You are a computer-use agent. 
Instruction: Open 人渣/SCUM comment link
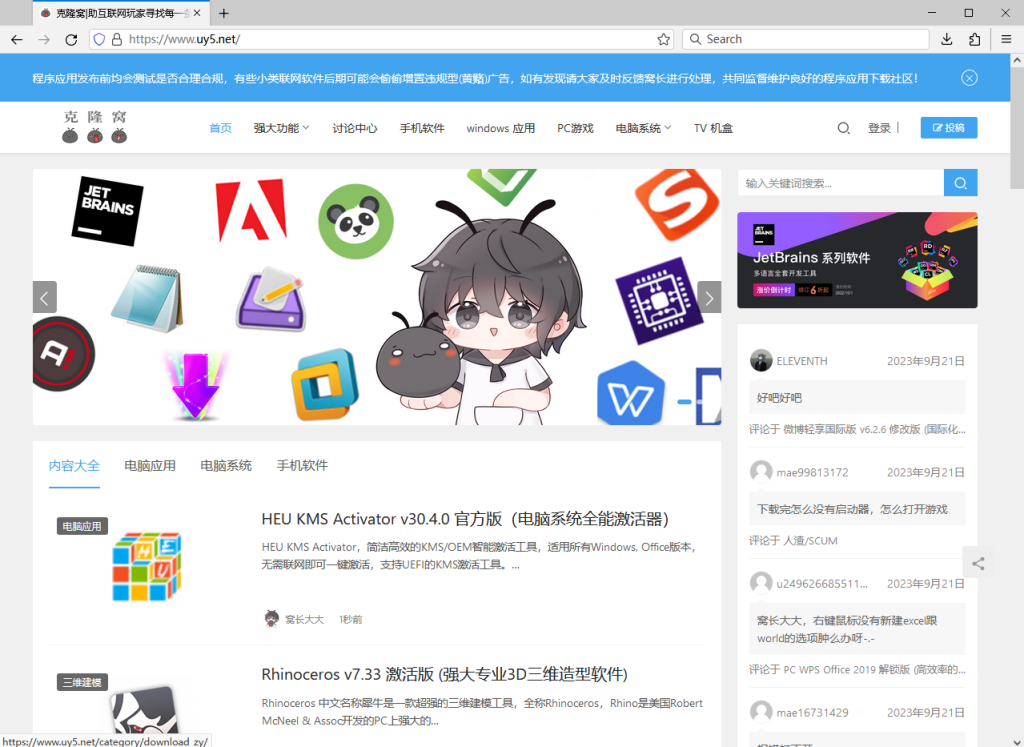tap(810, 541)
